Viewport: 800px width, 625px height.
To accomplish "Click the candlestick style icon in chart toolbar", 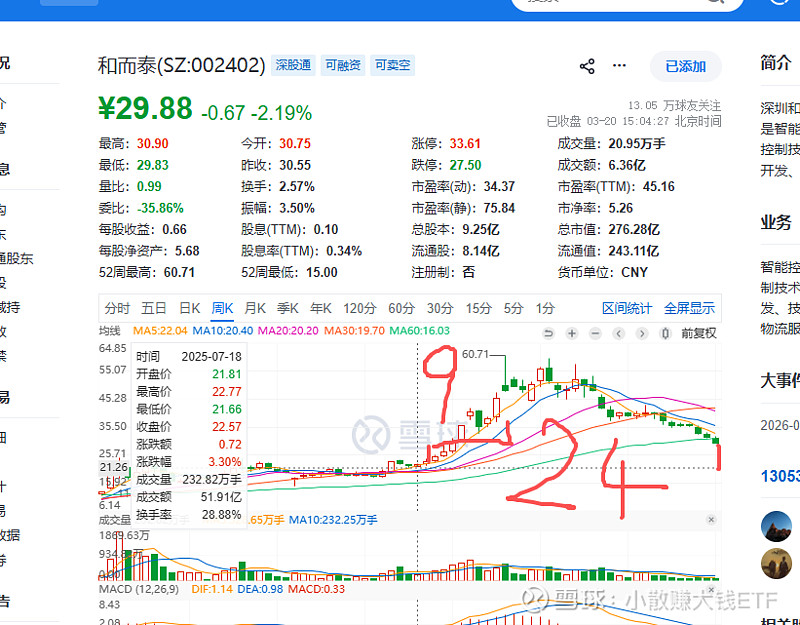I will point(665,334).
